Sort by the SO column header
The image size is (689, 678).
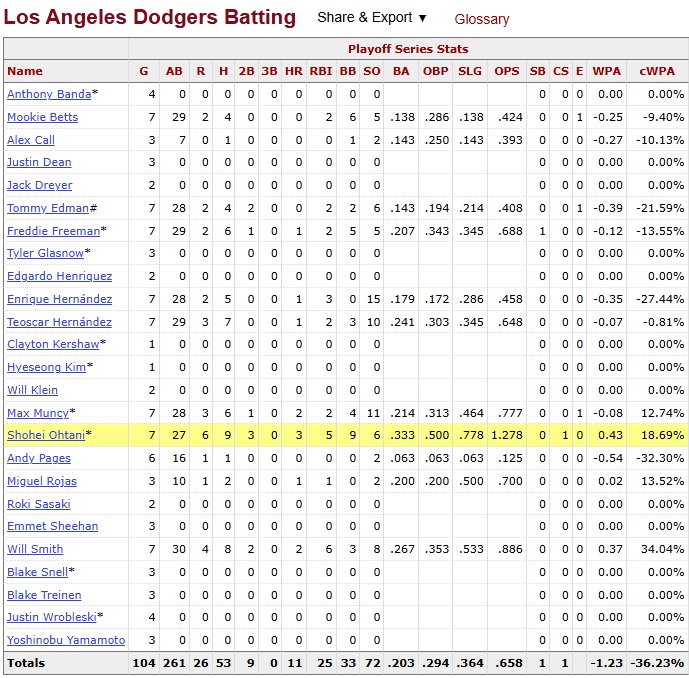[372, 71]
